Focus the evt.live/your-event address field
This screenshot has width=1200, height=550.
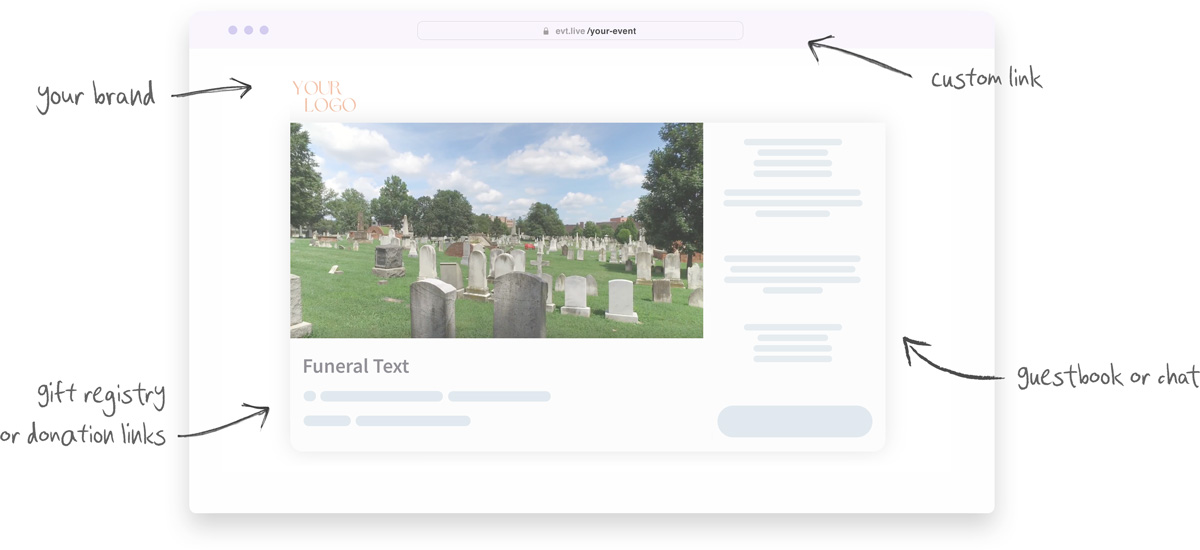click(580, 31)
